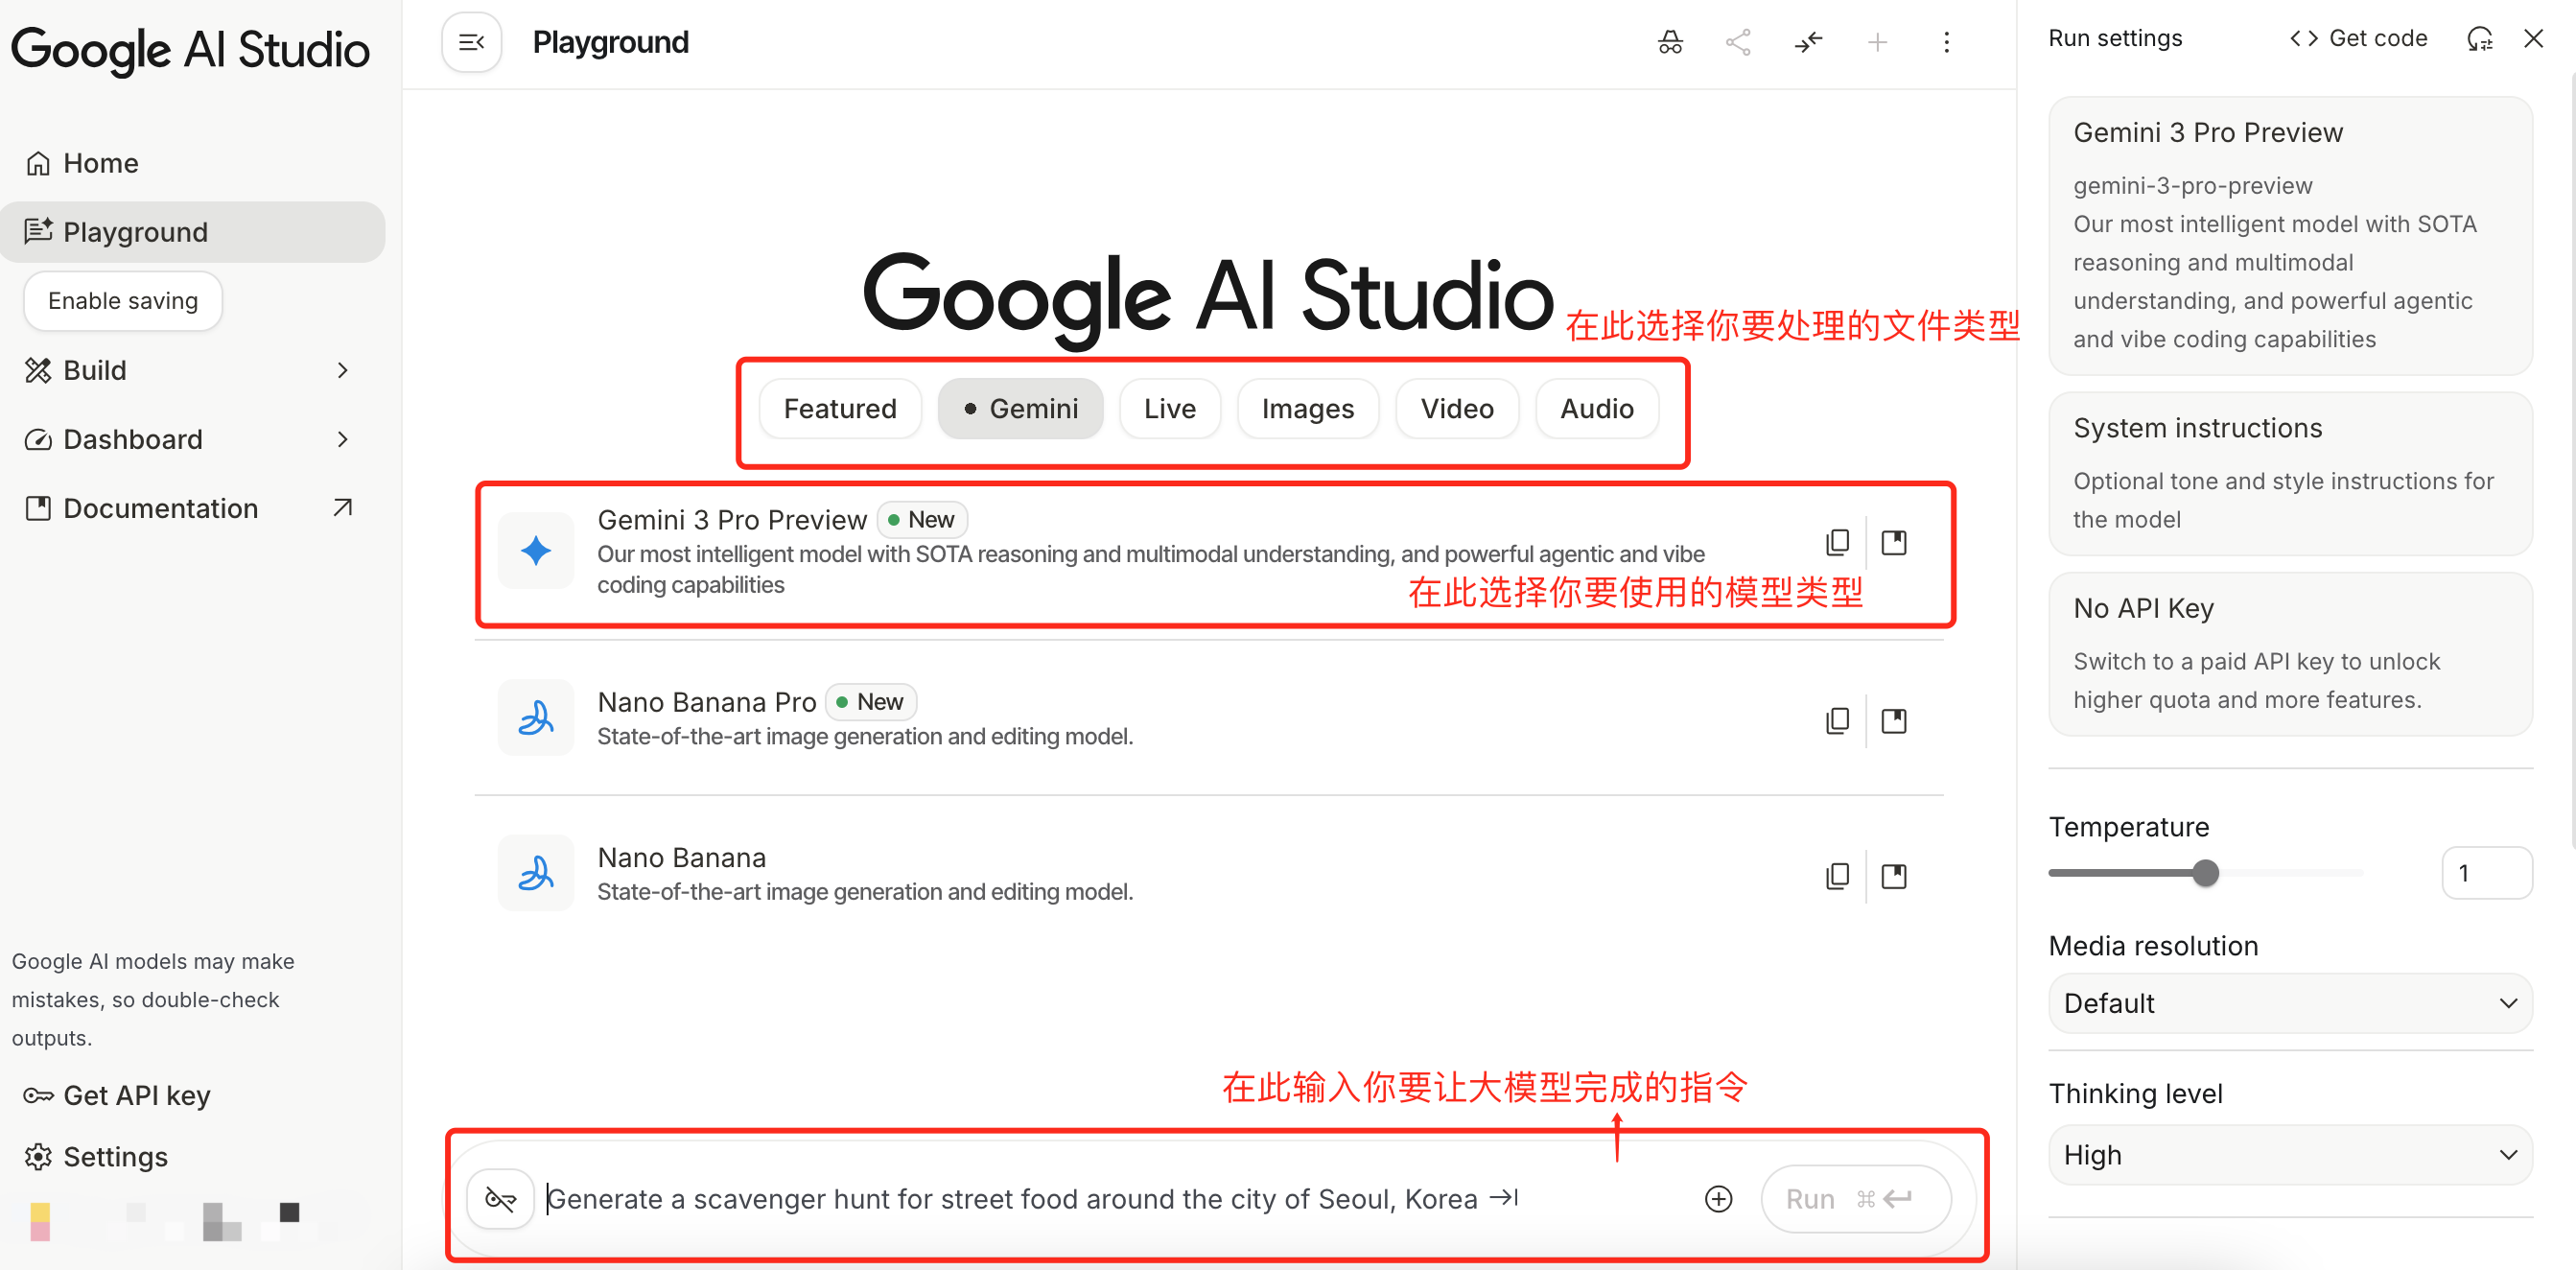The height and width of the screenshot is (1270, 2576).
Task: Click the Dashboard gauge icon
Action: pos(38,439)
